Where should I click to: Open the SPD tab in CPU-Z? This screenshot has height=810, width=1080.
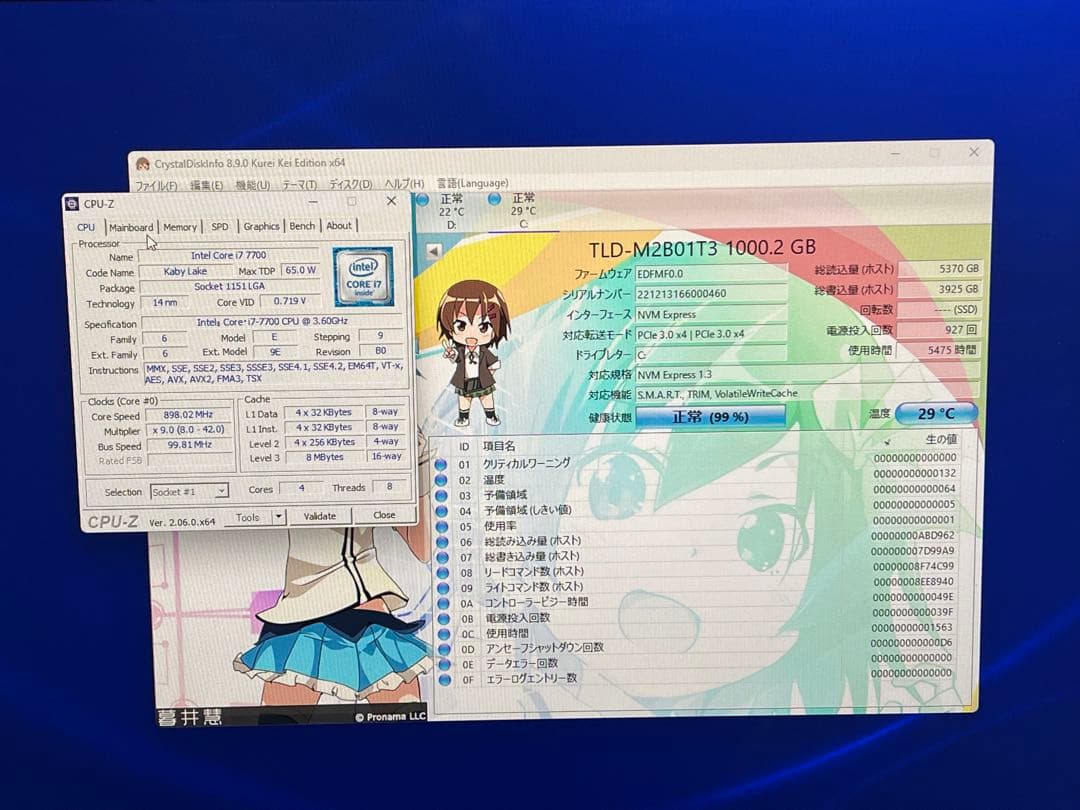pos(220,227)
